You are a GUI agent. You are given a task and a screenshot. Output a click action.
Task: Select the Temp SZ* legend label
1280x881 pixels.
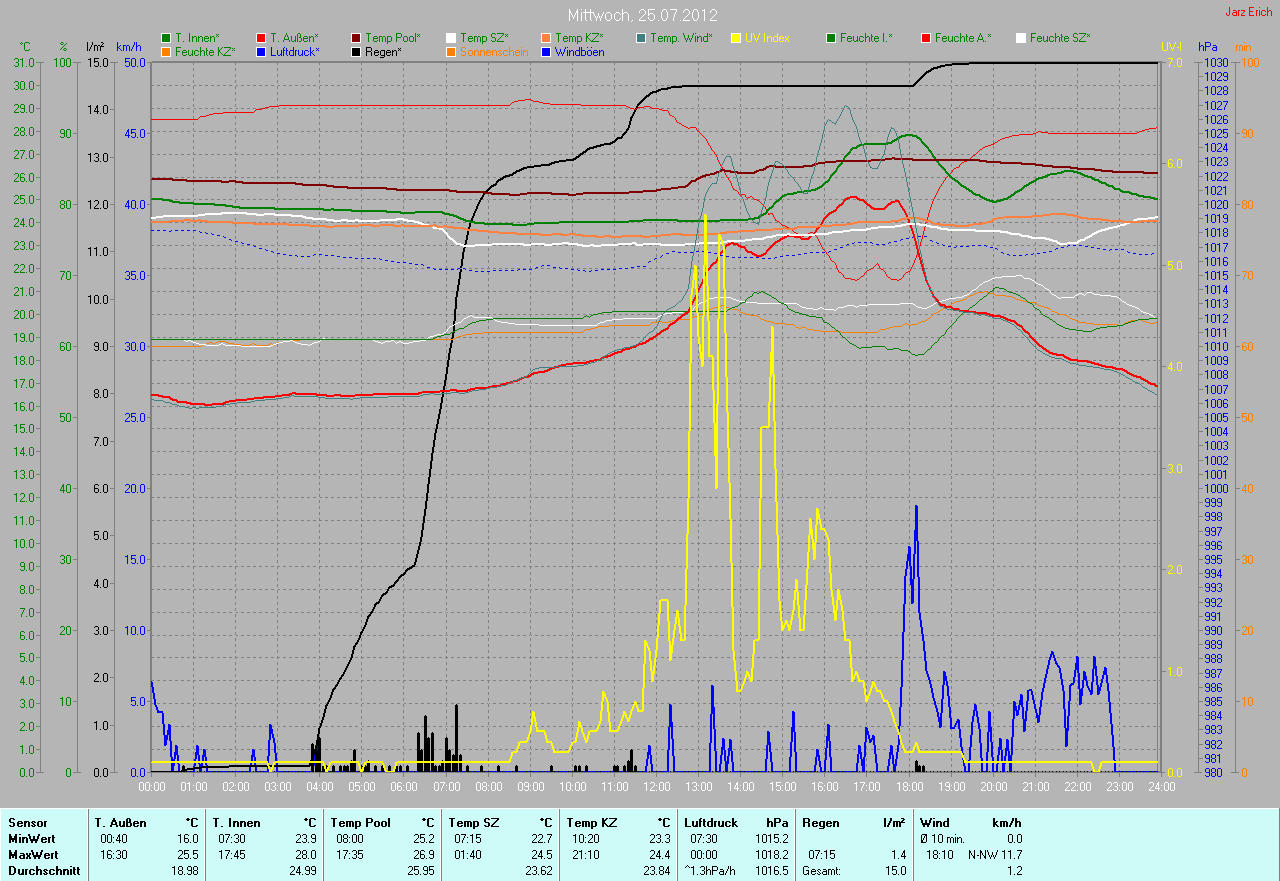pyautogui.click(x=484, y=38)
